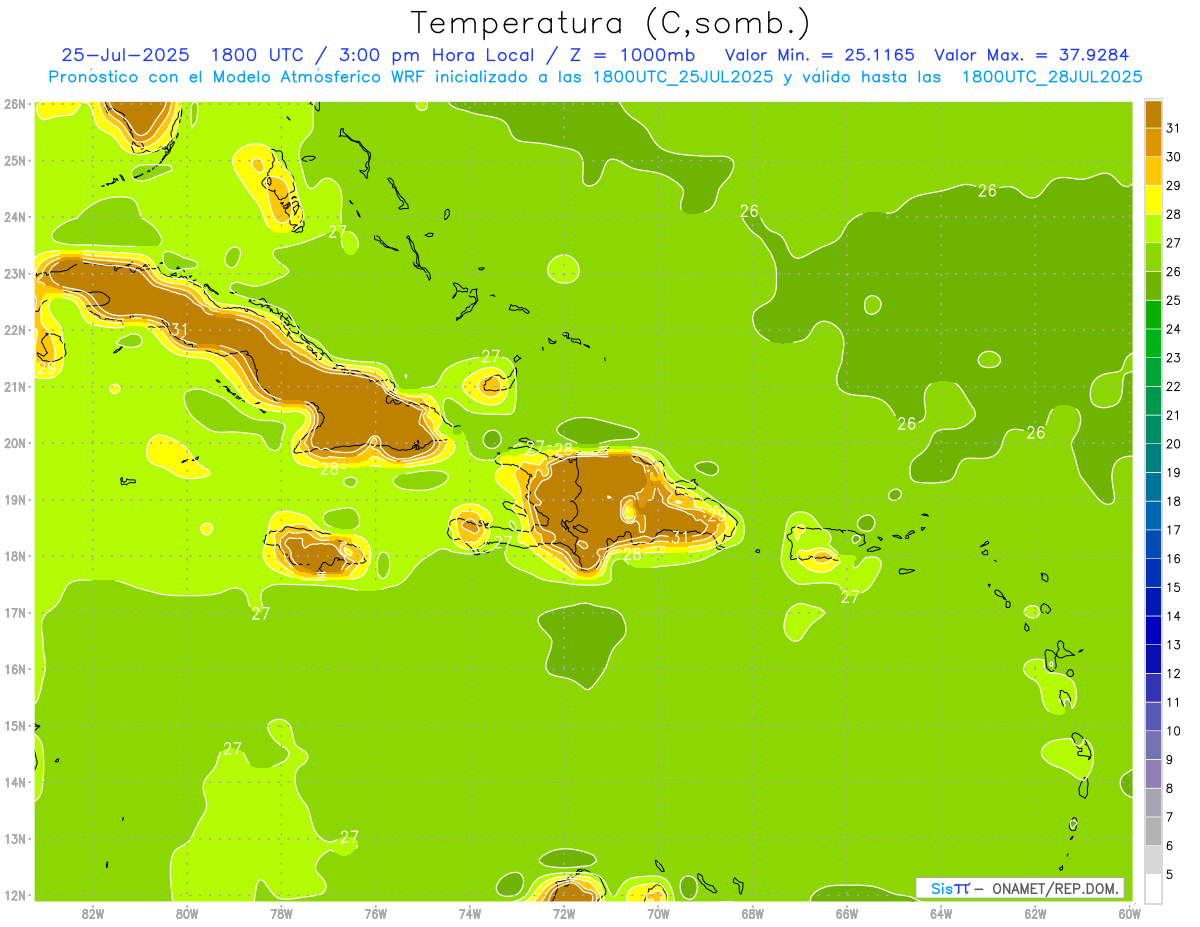Click the '76W' longitude axis label
The width and height of the screenshot is (1200, 927).
[x=376, y=913]
